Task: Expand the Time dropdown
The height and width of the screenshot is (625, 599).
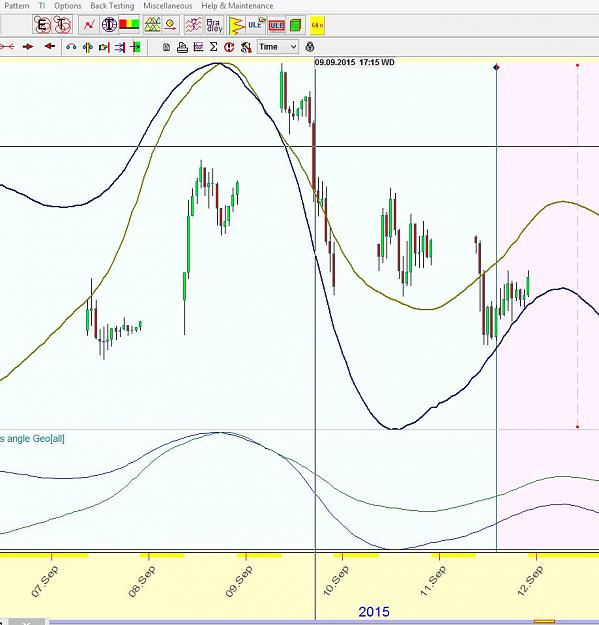Action: (x=277, y=47)
